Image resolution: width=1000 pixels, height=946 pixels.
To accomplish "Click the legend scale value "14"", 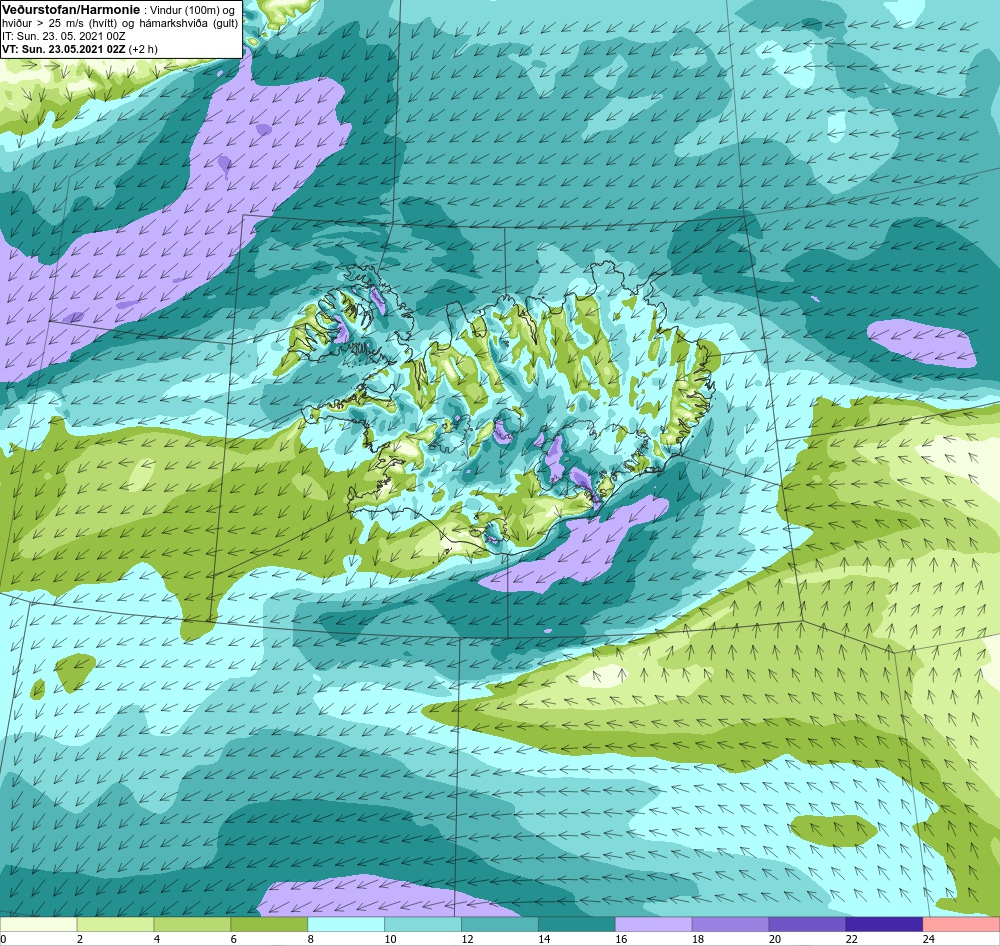I will 544,939.
